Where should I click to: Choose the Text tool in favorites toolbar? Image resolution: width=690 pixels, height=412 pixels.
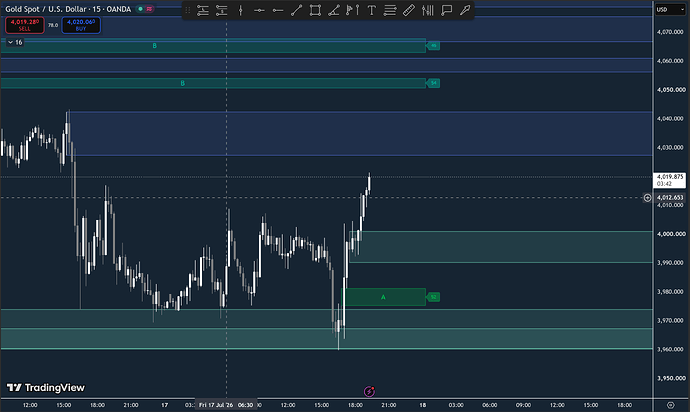[371, 10]
